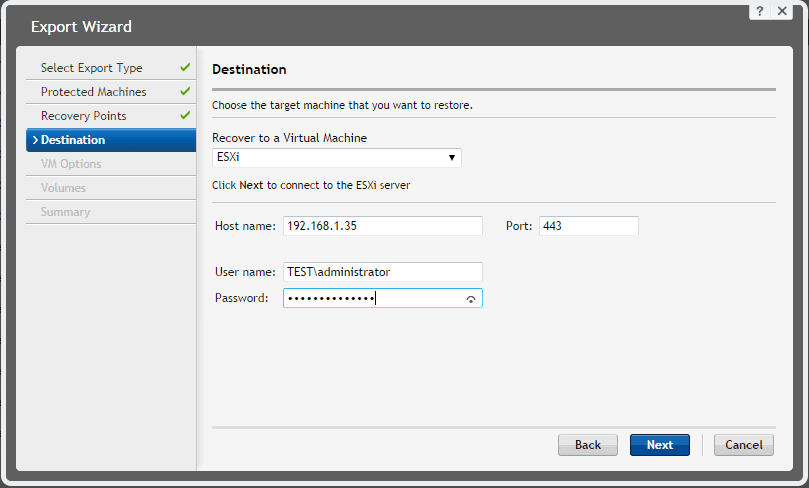This screenshot has width=809, height=488.
Task: Click the 'Password:' label
Action: (x=241, y=298)
